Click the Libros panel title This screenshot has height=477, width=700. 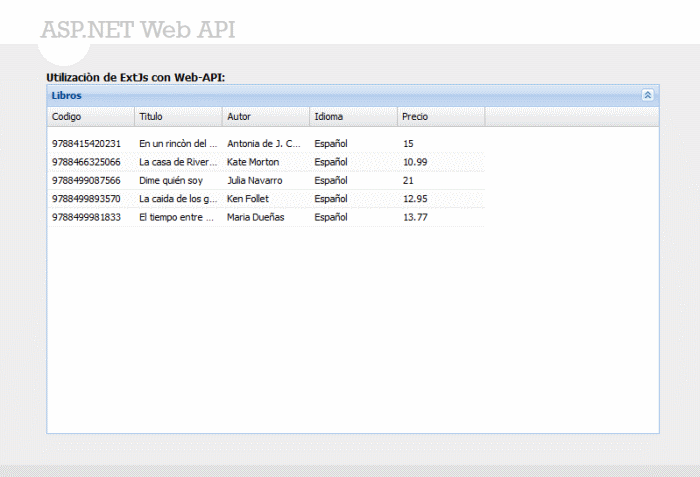click(x=67, y=95)
